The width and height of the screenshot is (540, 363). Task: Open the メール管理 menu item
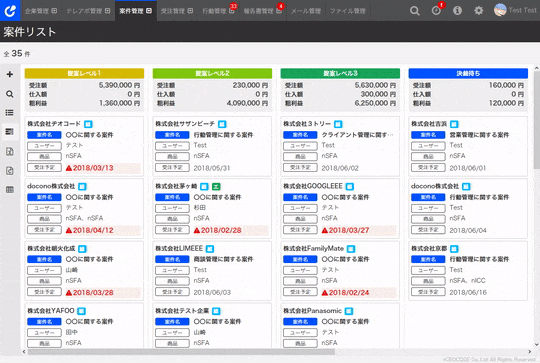(306, 11)
